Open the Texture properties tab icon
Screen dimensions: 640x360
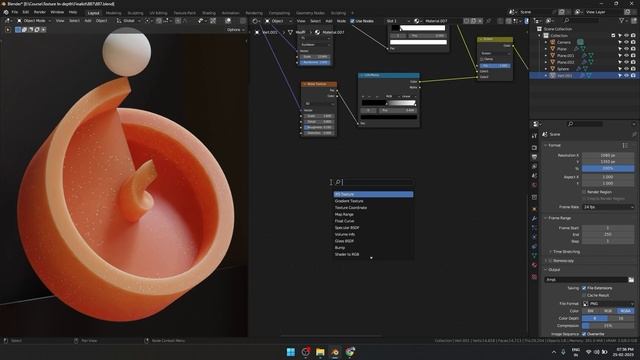tap(534, 277)
